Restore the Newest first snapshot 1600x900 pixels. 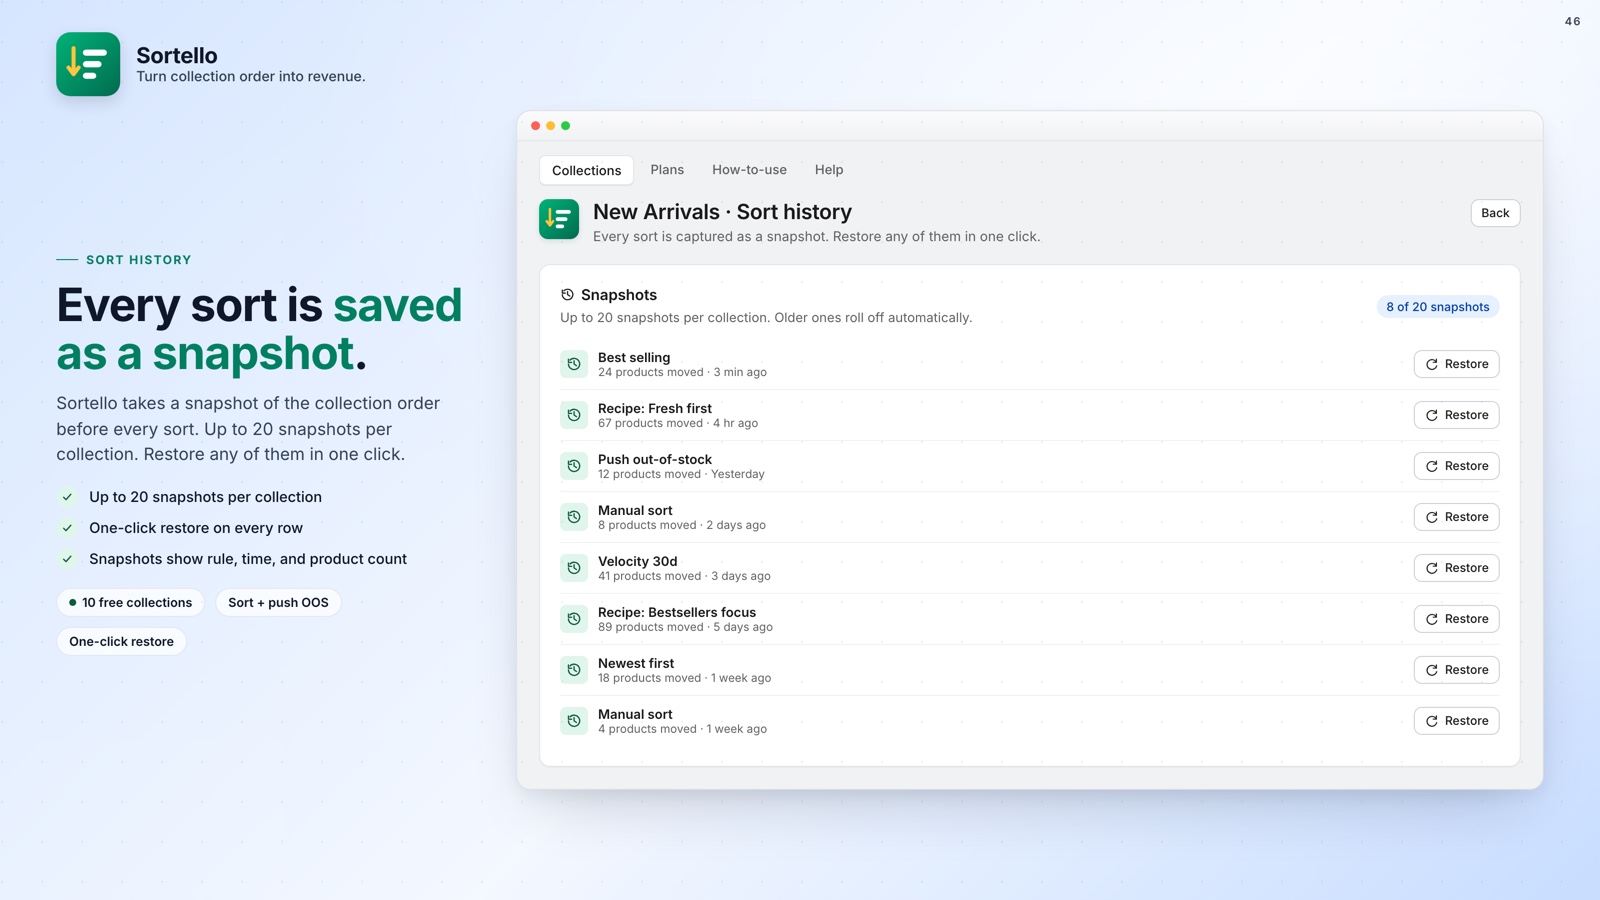[1456, 670]
